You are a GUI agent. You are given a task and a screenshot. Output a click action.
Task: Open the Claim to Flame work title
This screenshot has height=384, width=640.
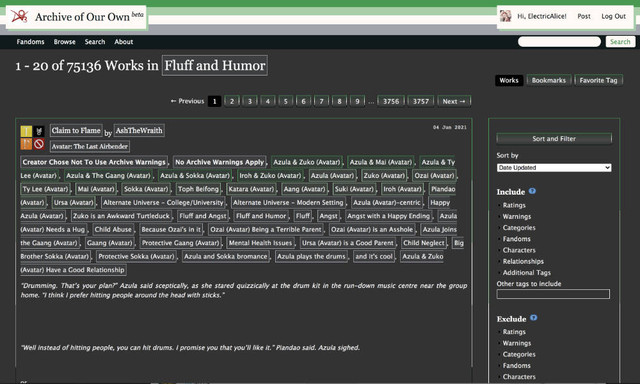click(76, 131)
